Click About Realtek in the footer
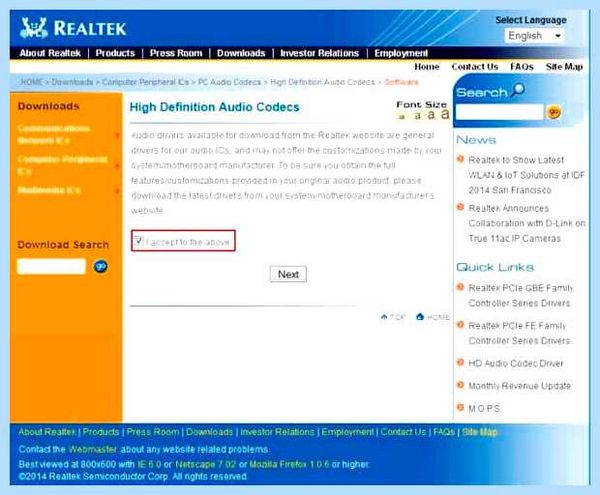The width and height of the screenshot is (600, 495). [47, 432]
